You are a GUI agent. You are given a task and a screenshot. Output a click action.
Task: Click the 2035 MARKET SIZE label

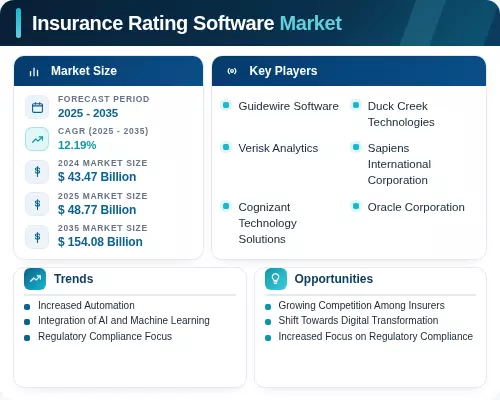pyautogui.click(x=103, y=228)
